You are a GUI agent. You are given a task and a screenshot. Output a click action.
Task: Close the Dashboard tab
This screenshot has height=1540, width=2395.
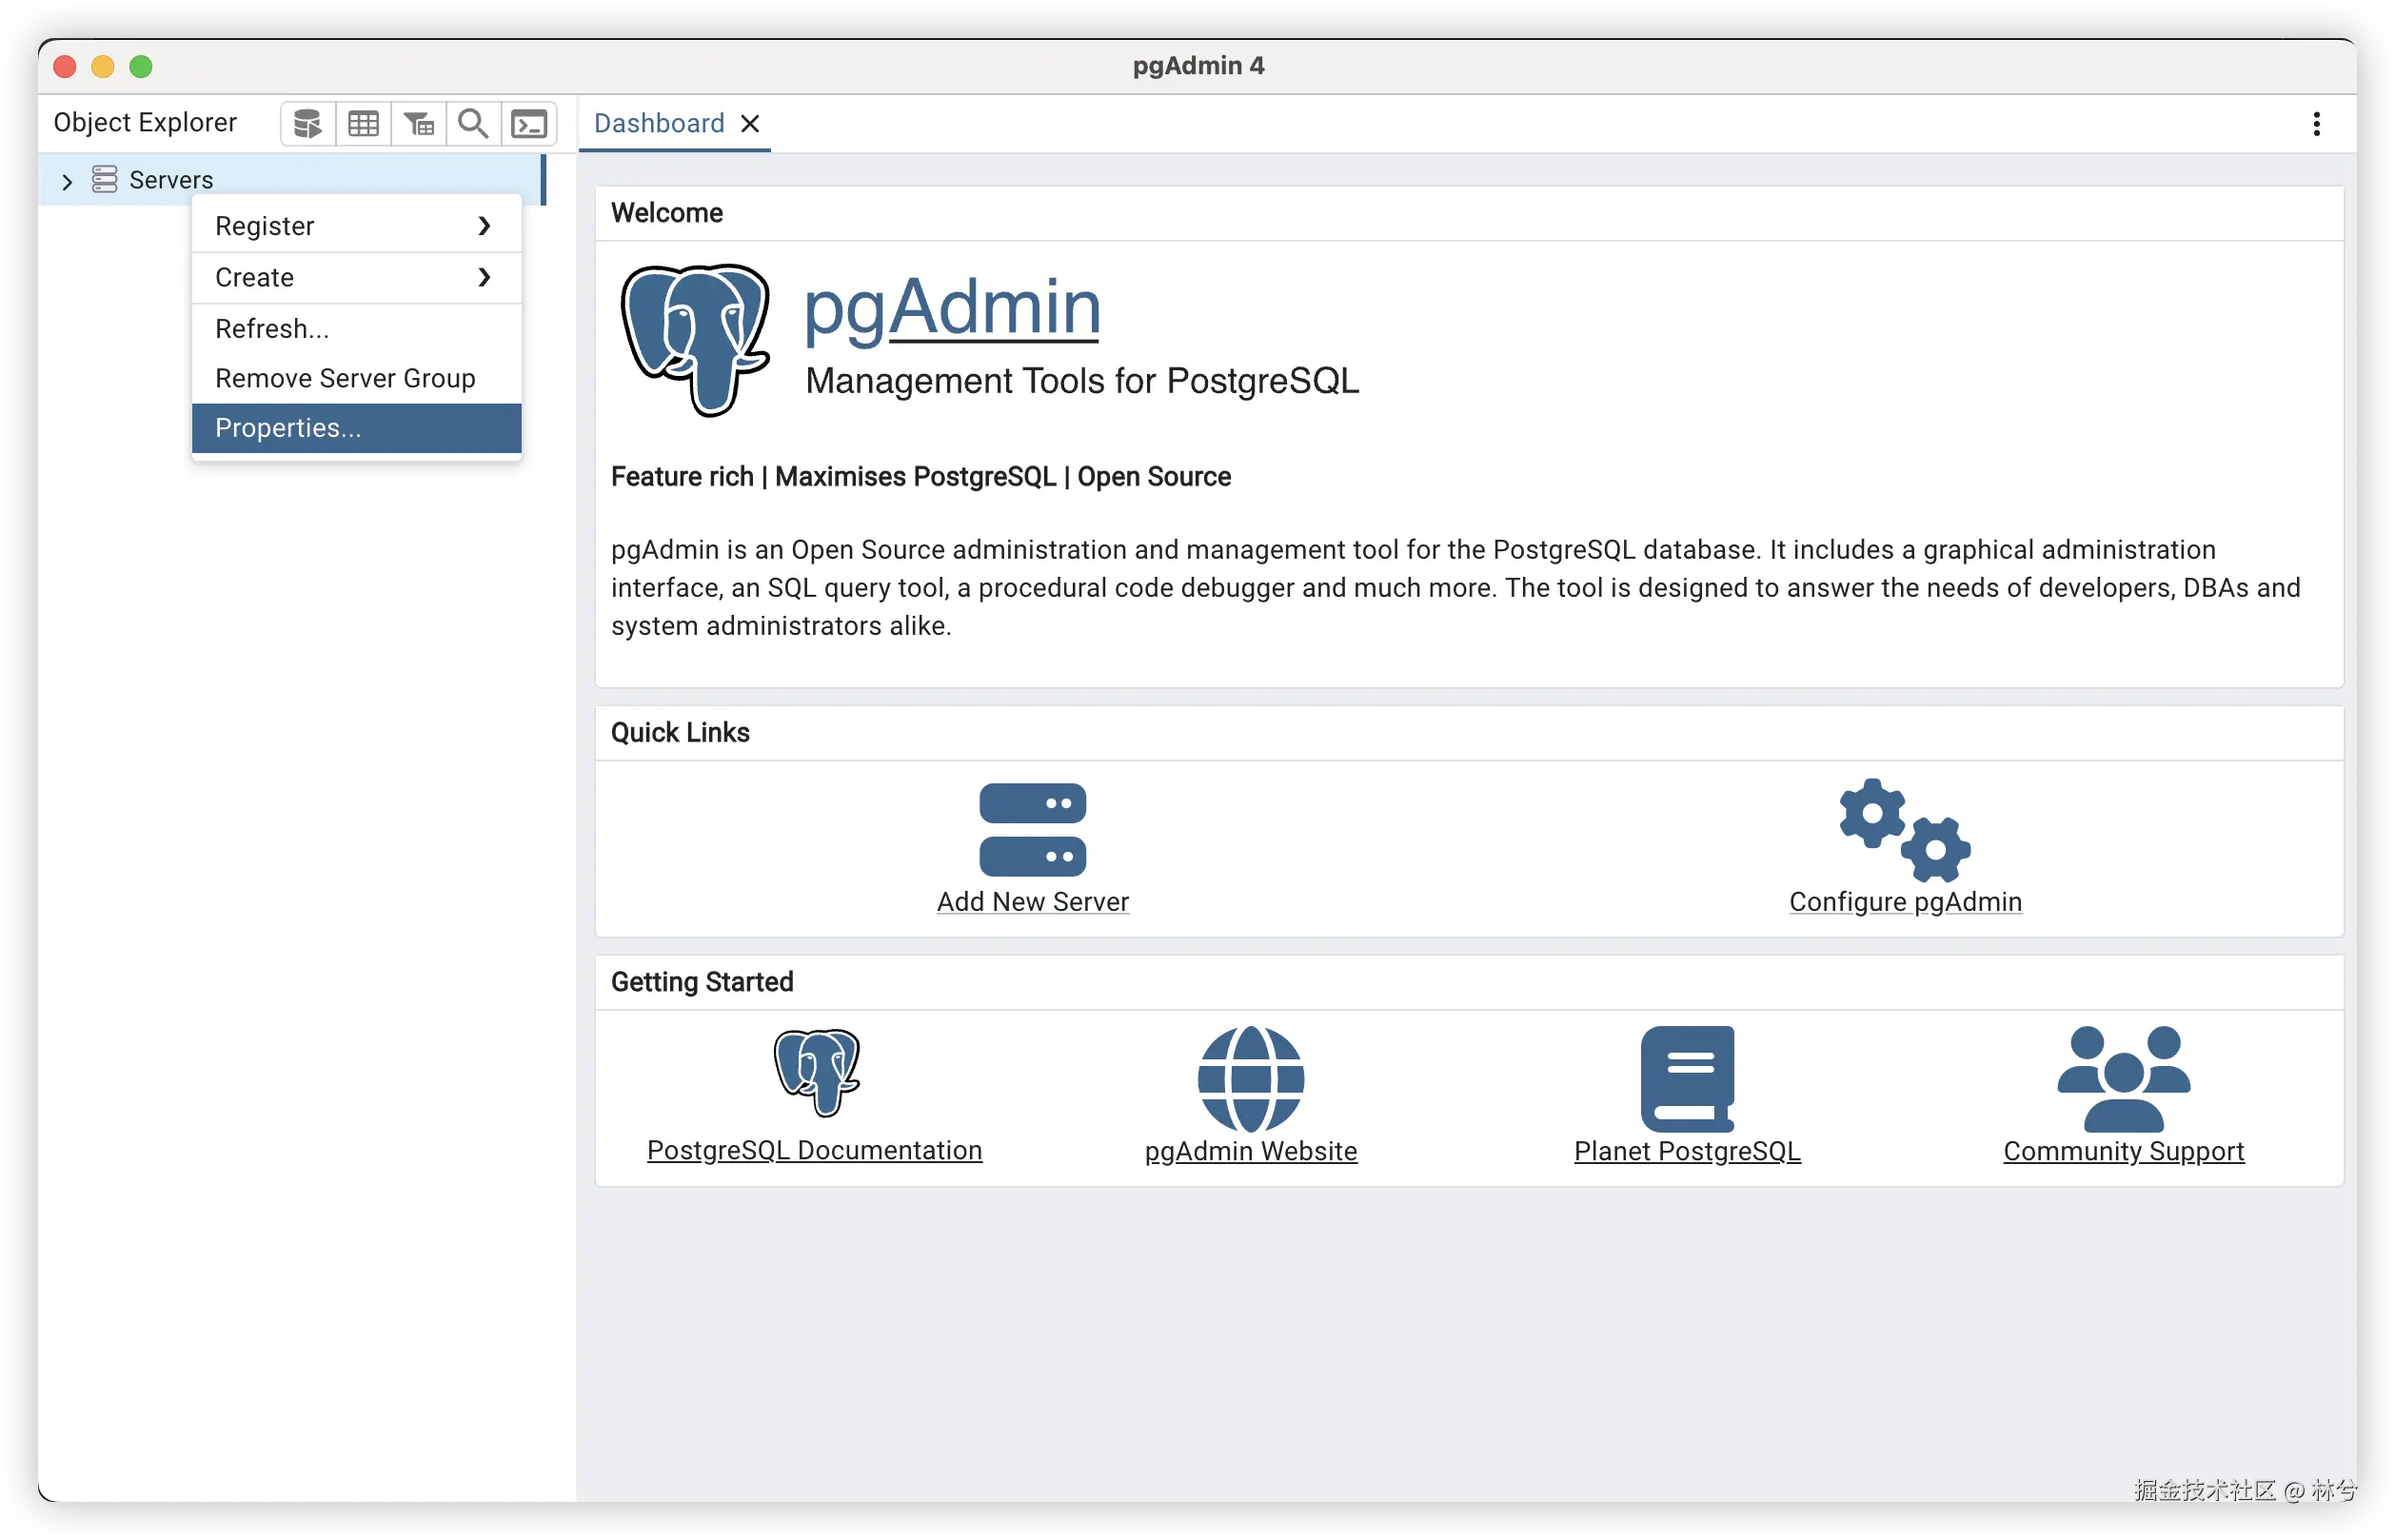(x=750, y=123)
